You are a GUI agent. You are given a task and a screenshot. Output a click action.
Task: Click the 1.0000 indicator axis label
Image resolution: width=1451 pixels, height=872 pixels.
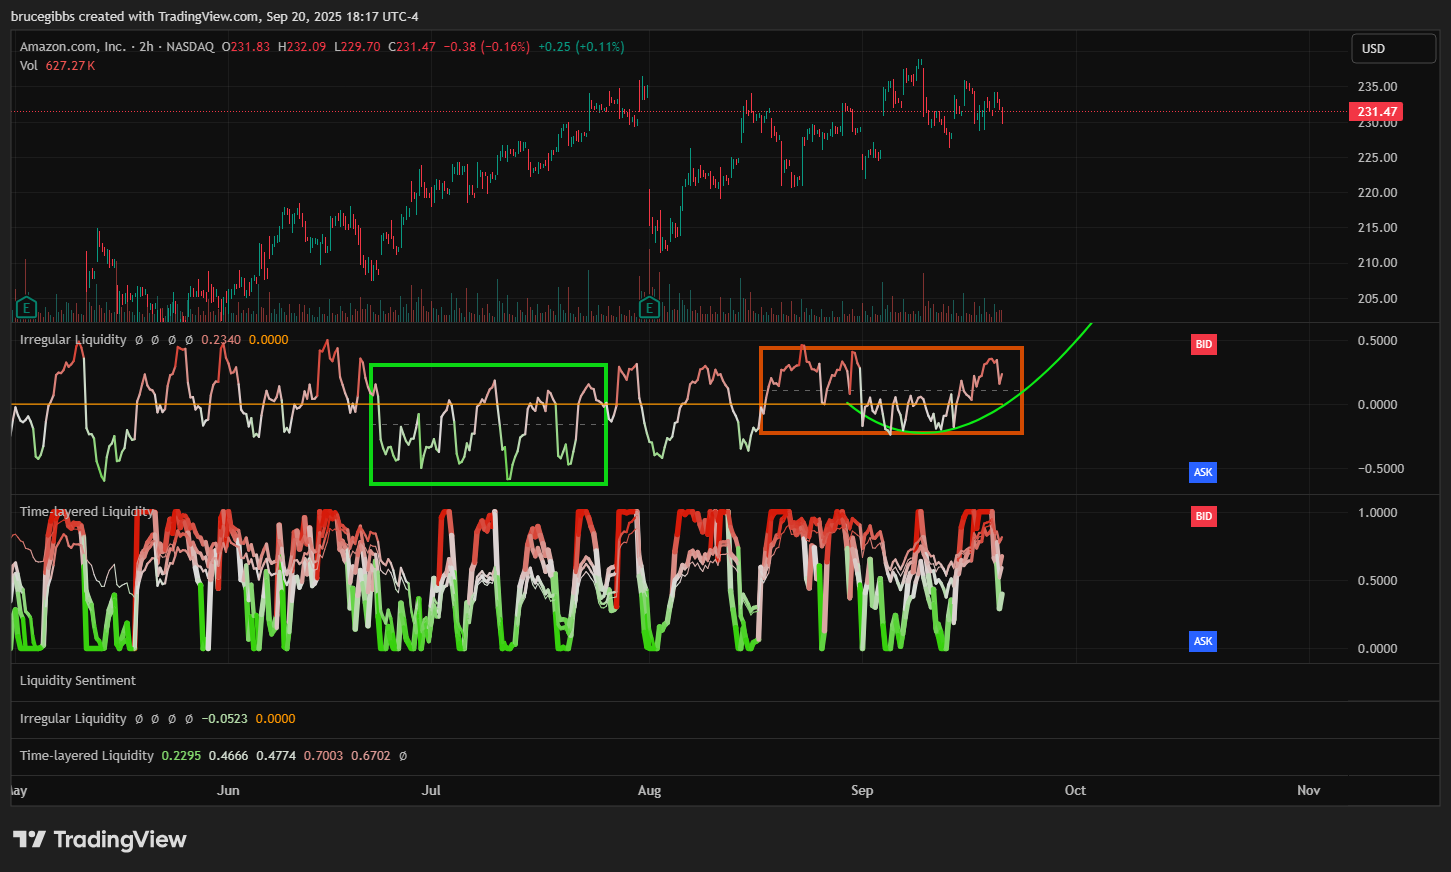point(1377,512)
